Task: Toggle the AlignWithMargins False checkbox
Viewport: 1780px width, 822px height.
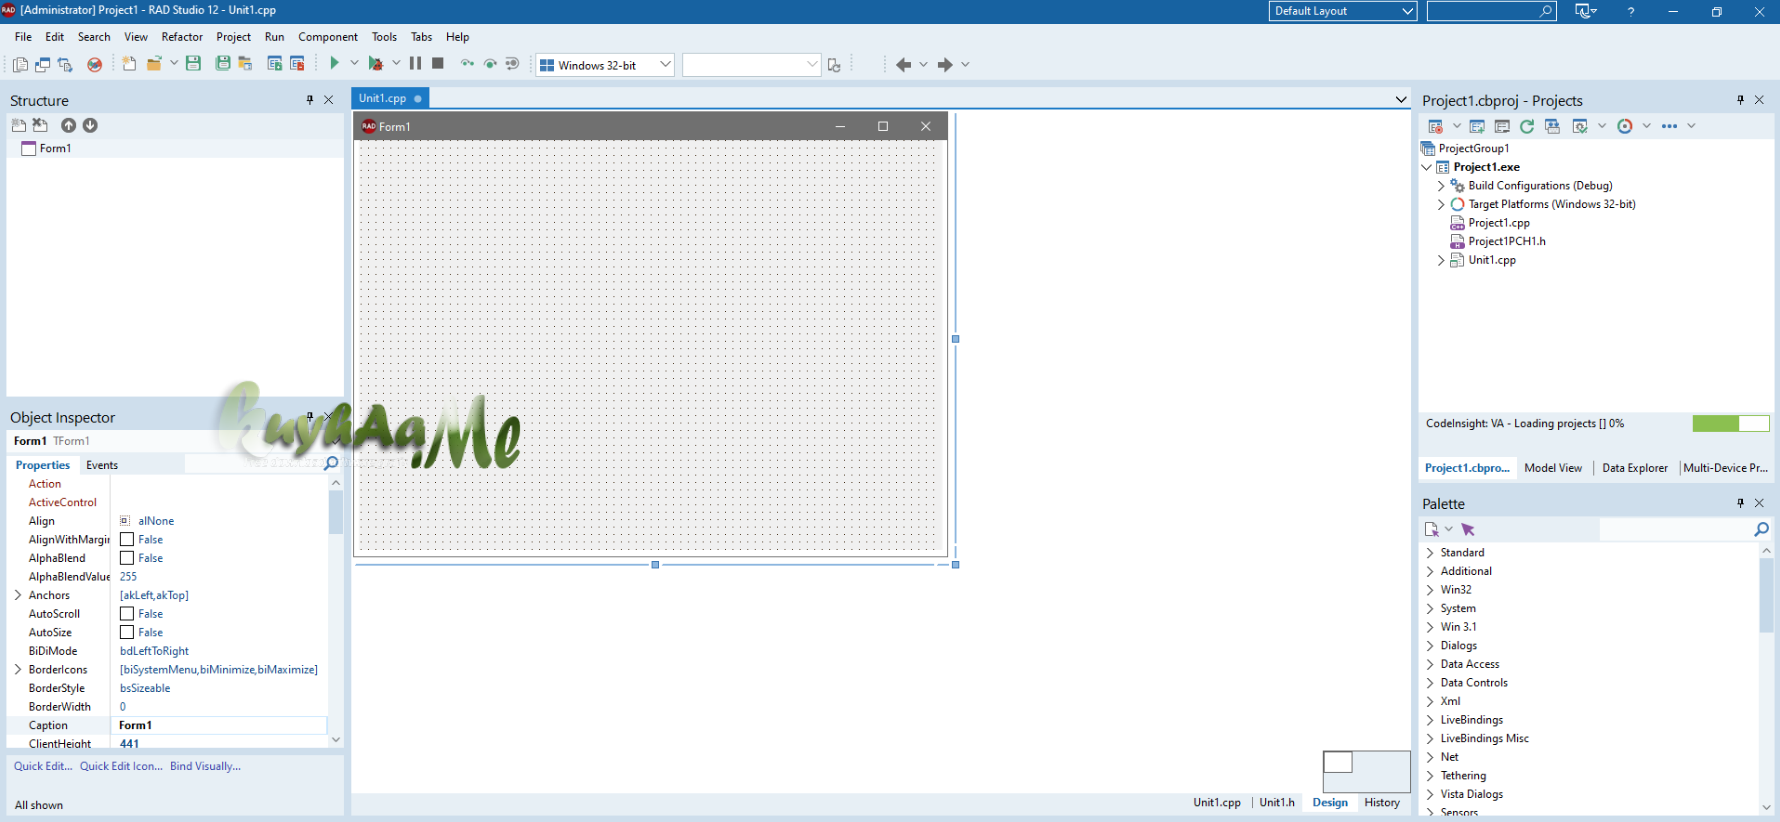Action: tap(127, 539)
